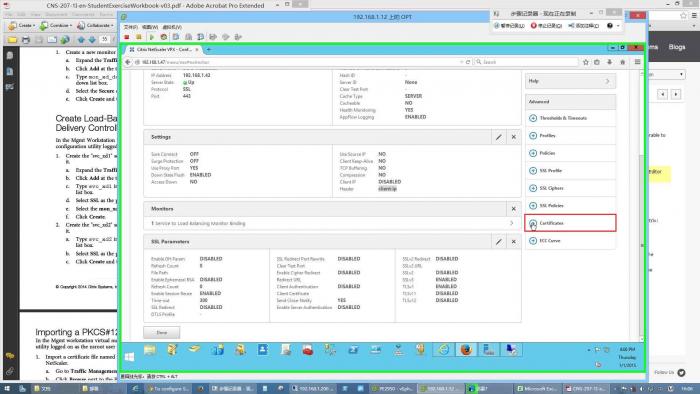Expand the Help panel
Image resolution: width=700 pixels, height=394 pixels.
[x=570, y=81]
